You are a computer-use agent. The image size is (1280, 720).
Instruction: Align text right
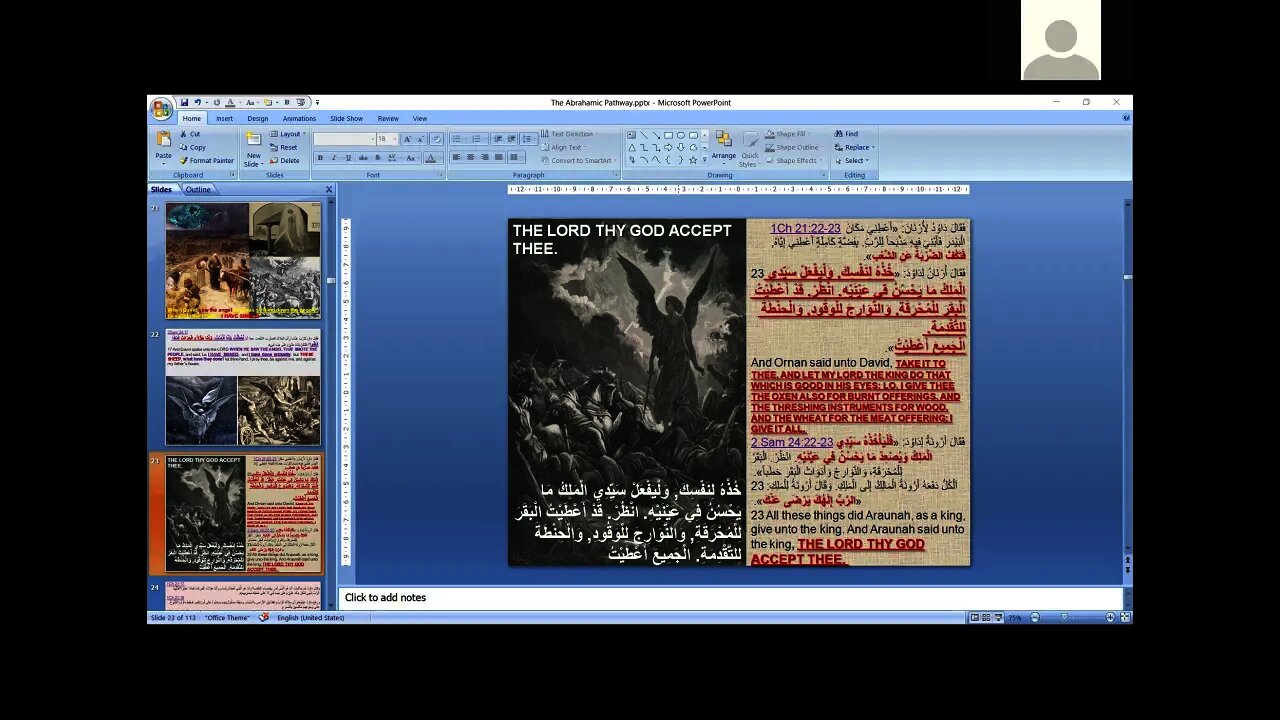[x=485, y=157]
